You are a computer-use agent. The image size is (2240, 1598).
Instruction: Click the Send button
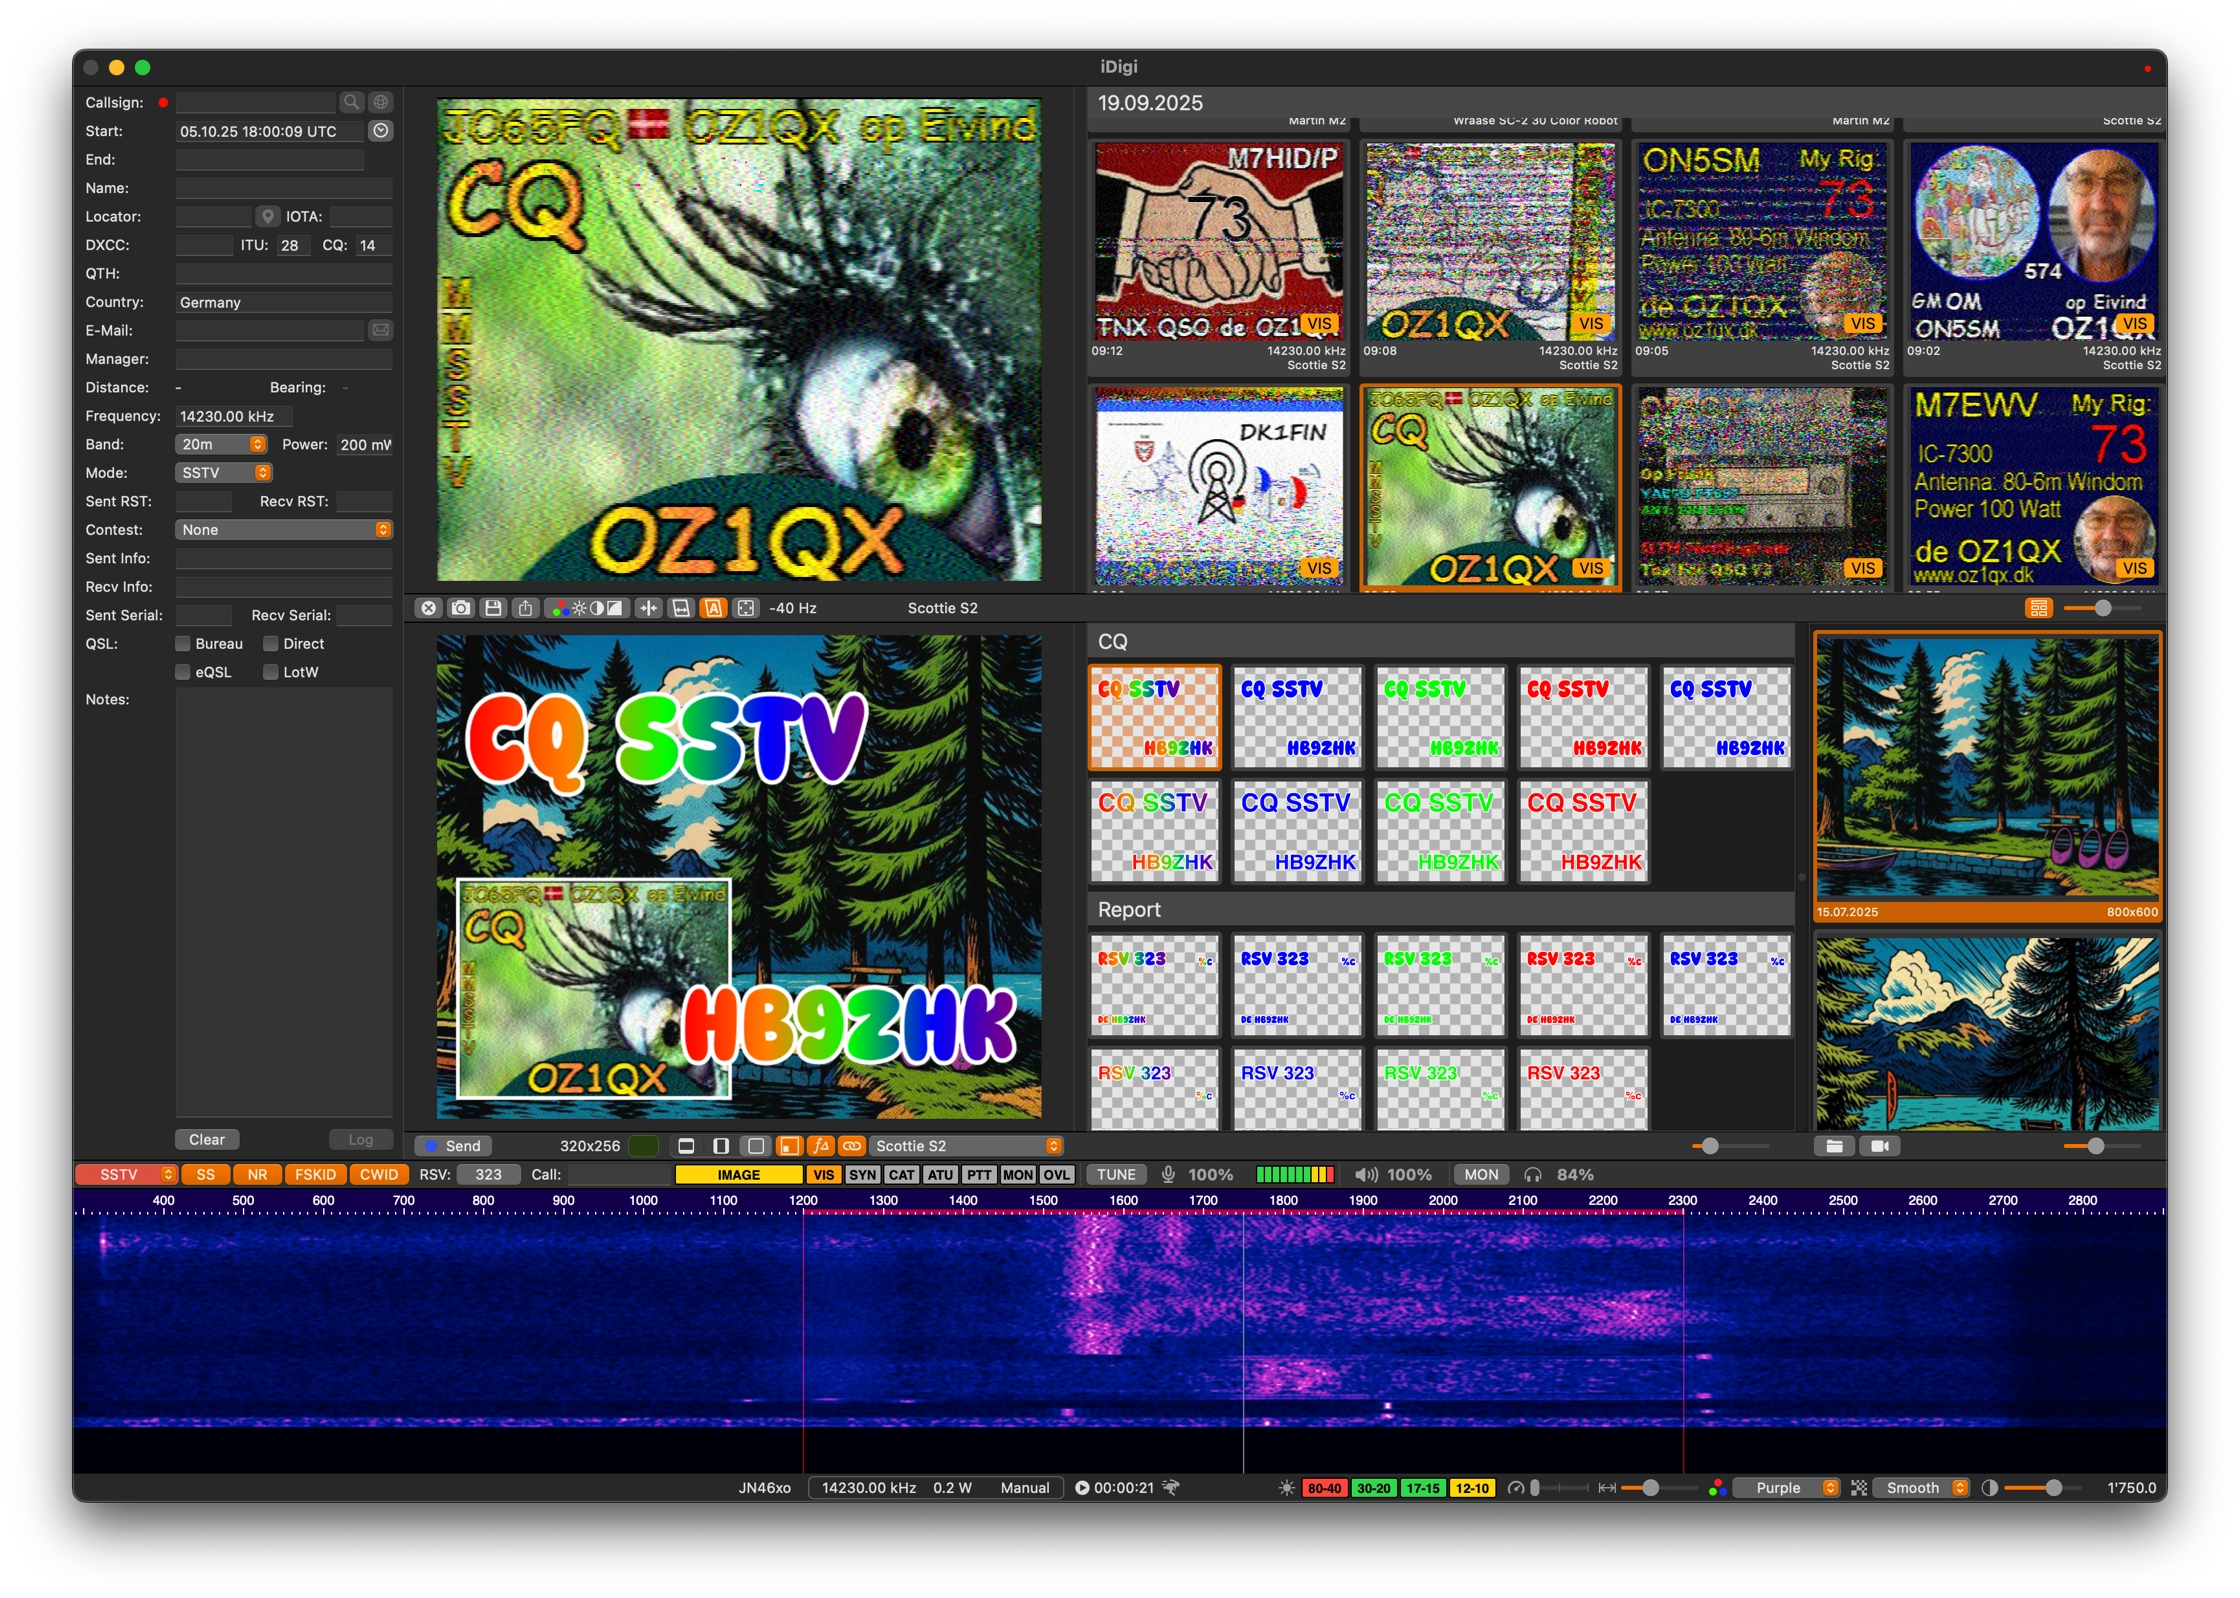tap(453, 1146)
